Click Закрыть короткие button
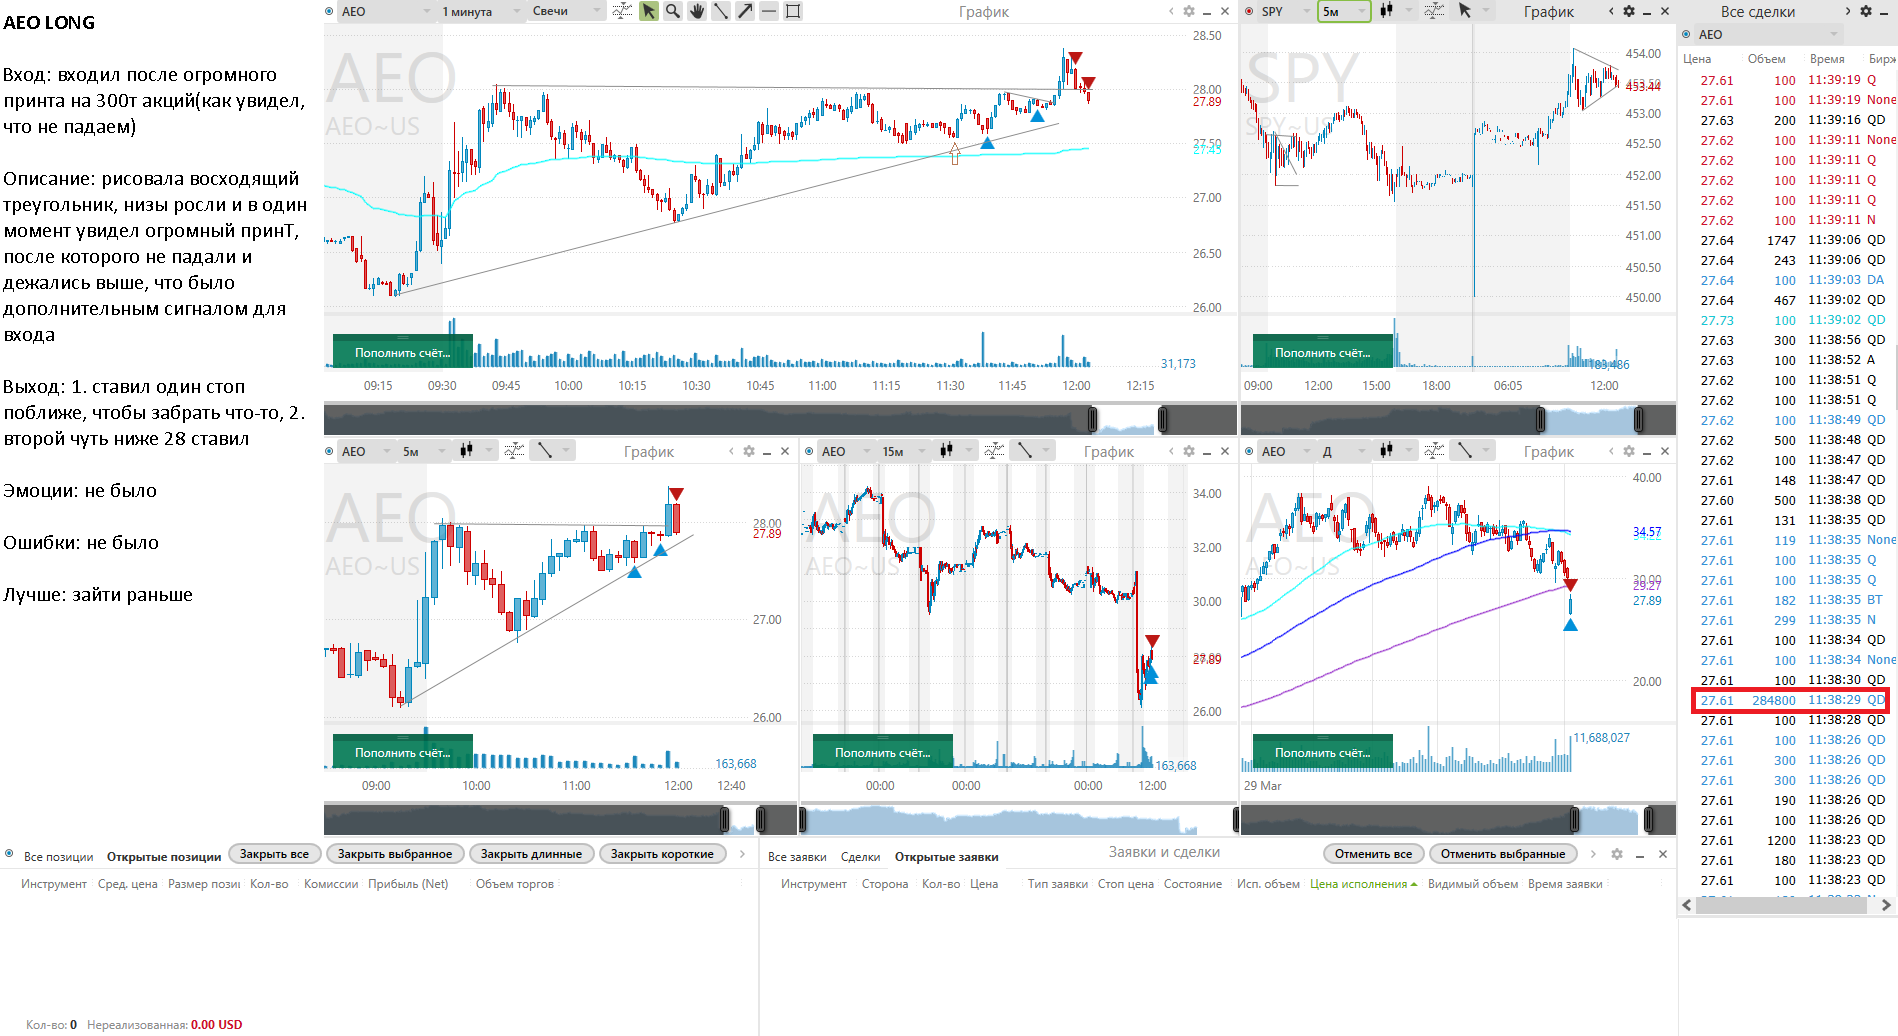 coord(662,854)
